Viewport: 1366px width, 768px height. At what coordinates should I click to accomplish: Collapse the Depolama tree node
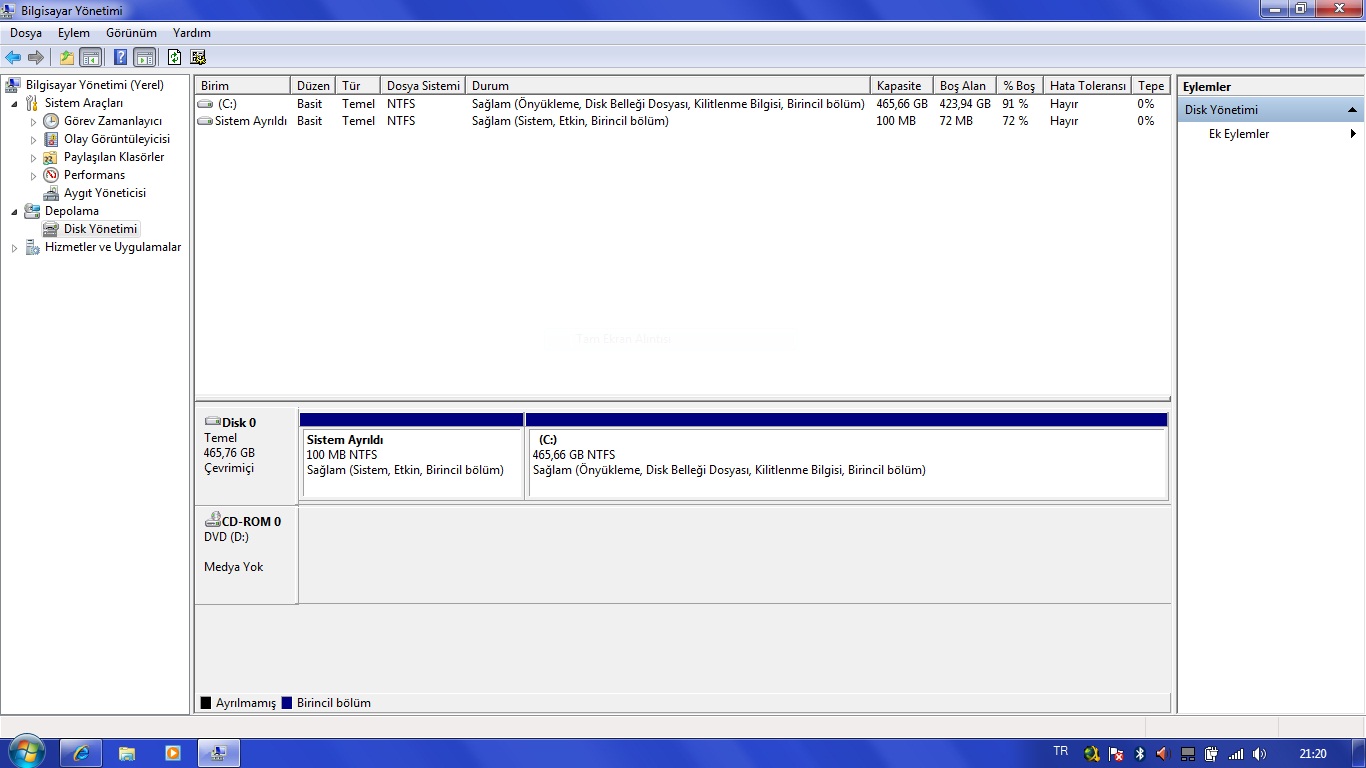[14, 211]
